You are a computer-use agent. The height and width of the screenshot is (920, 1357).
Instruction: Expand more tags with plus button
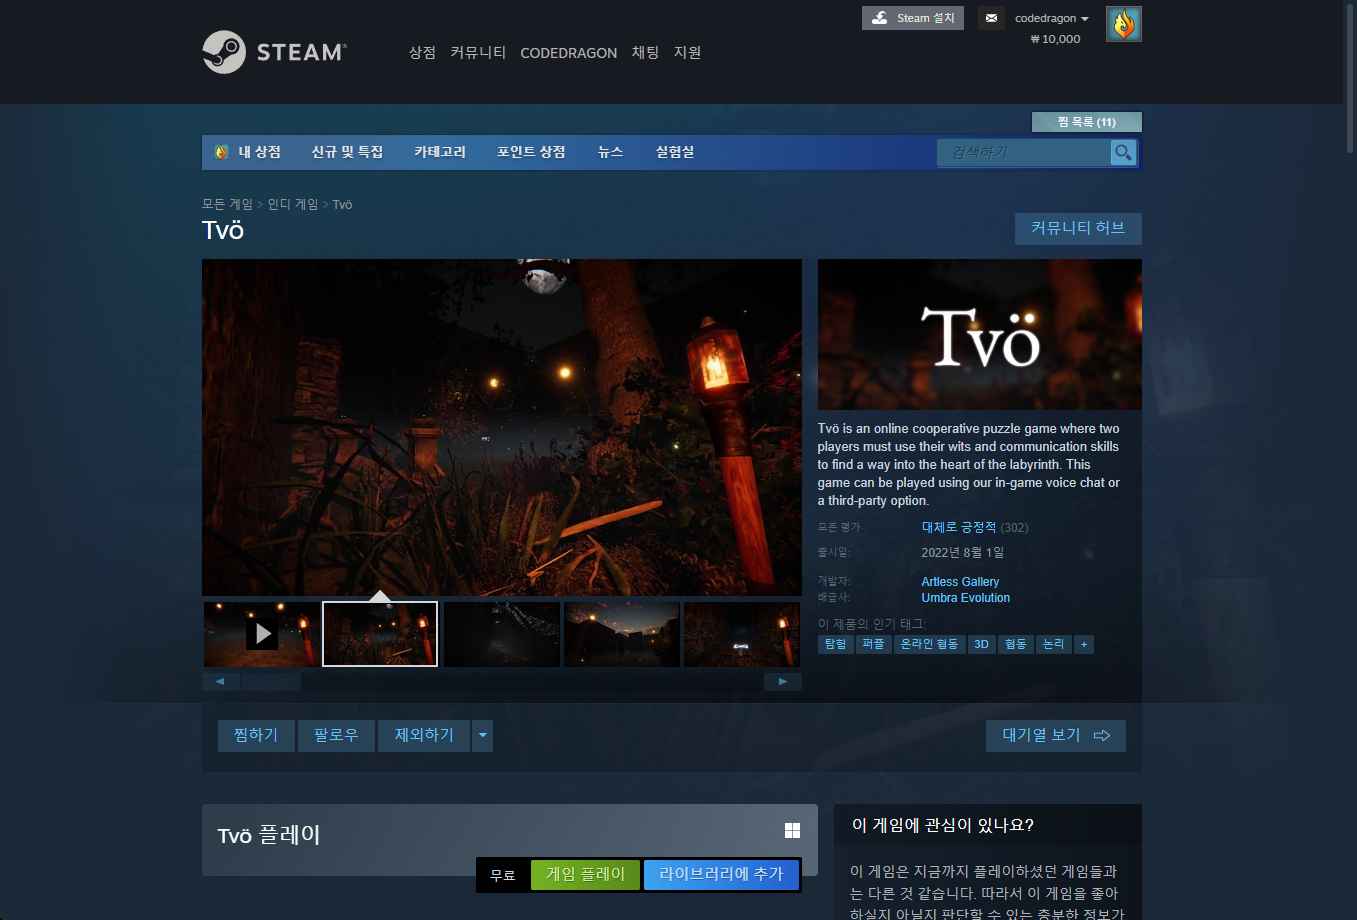1083,644
